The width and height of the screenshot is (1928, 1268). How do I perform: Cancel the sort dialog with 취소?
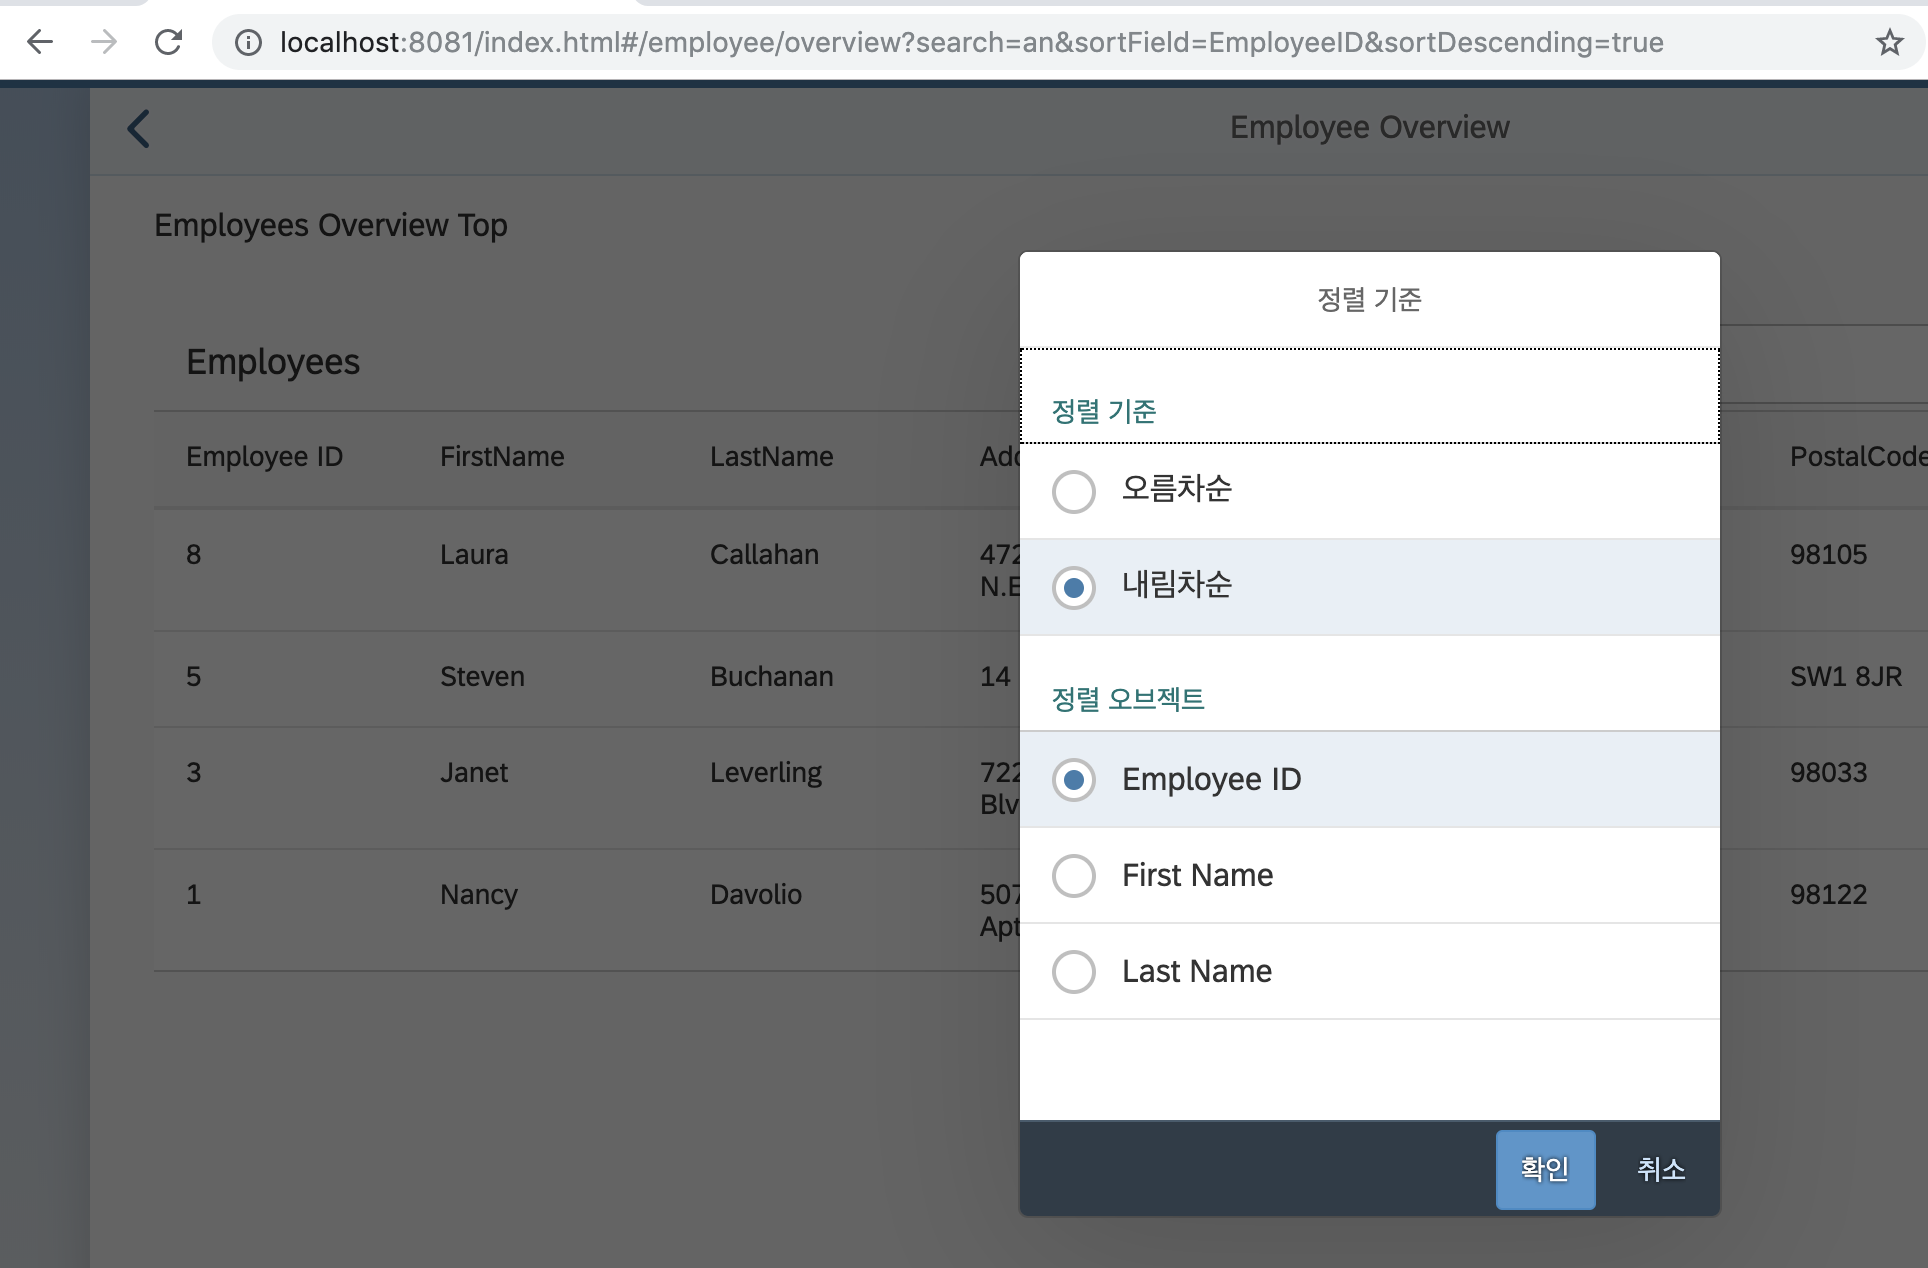[1660, 1168]
